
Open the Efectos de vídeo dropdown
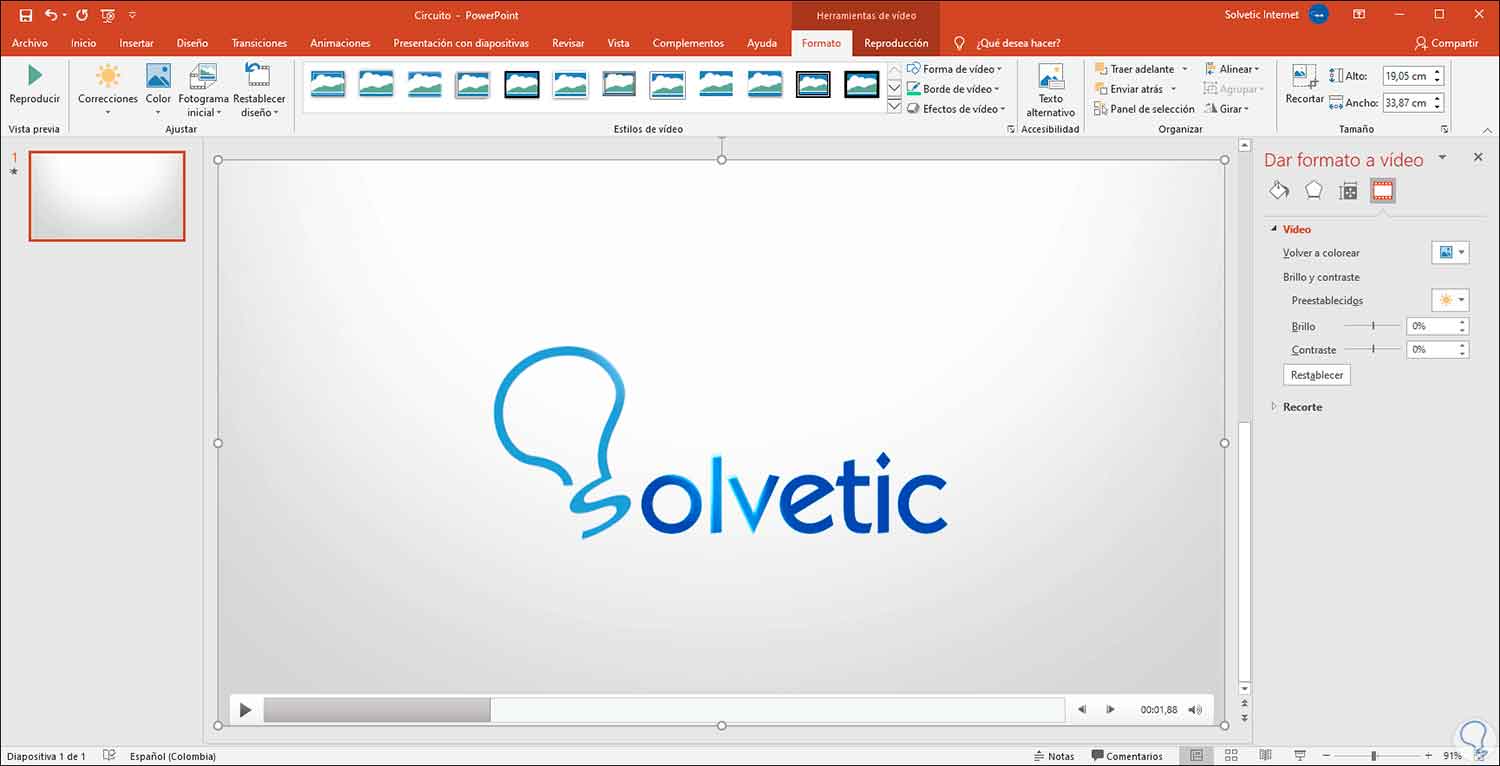pos(957,109)
